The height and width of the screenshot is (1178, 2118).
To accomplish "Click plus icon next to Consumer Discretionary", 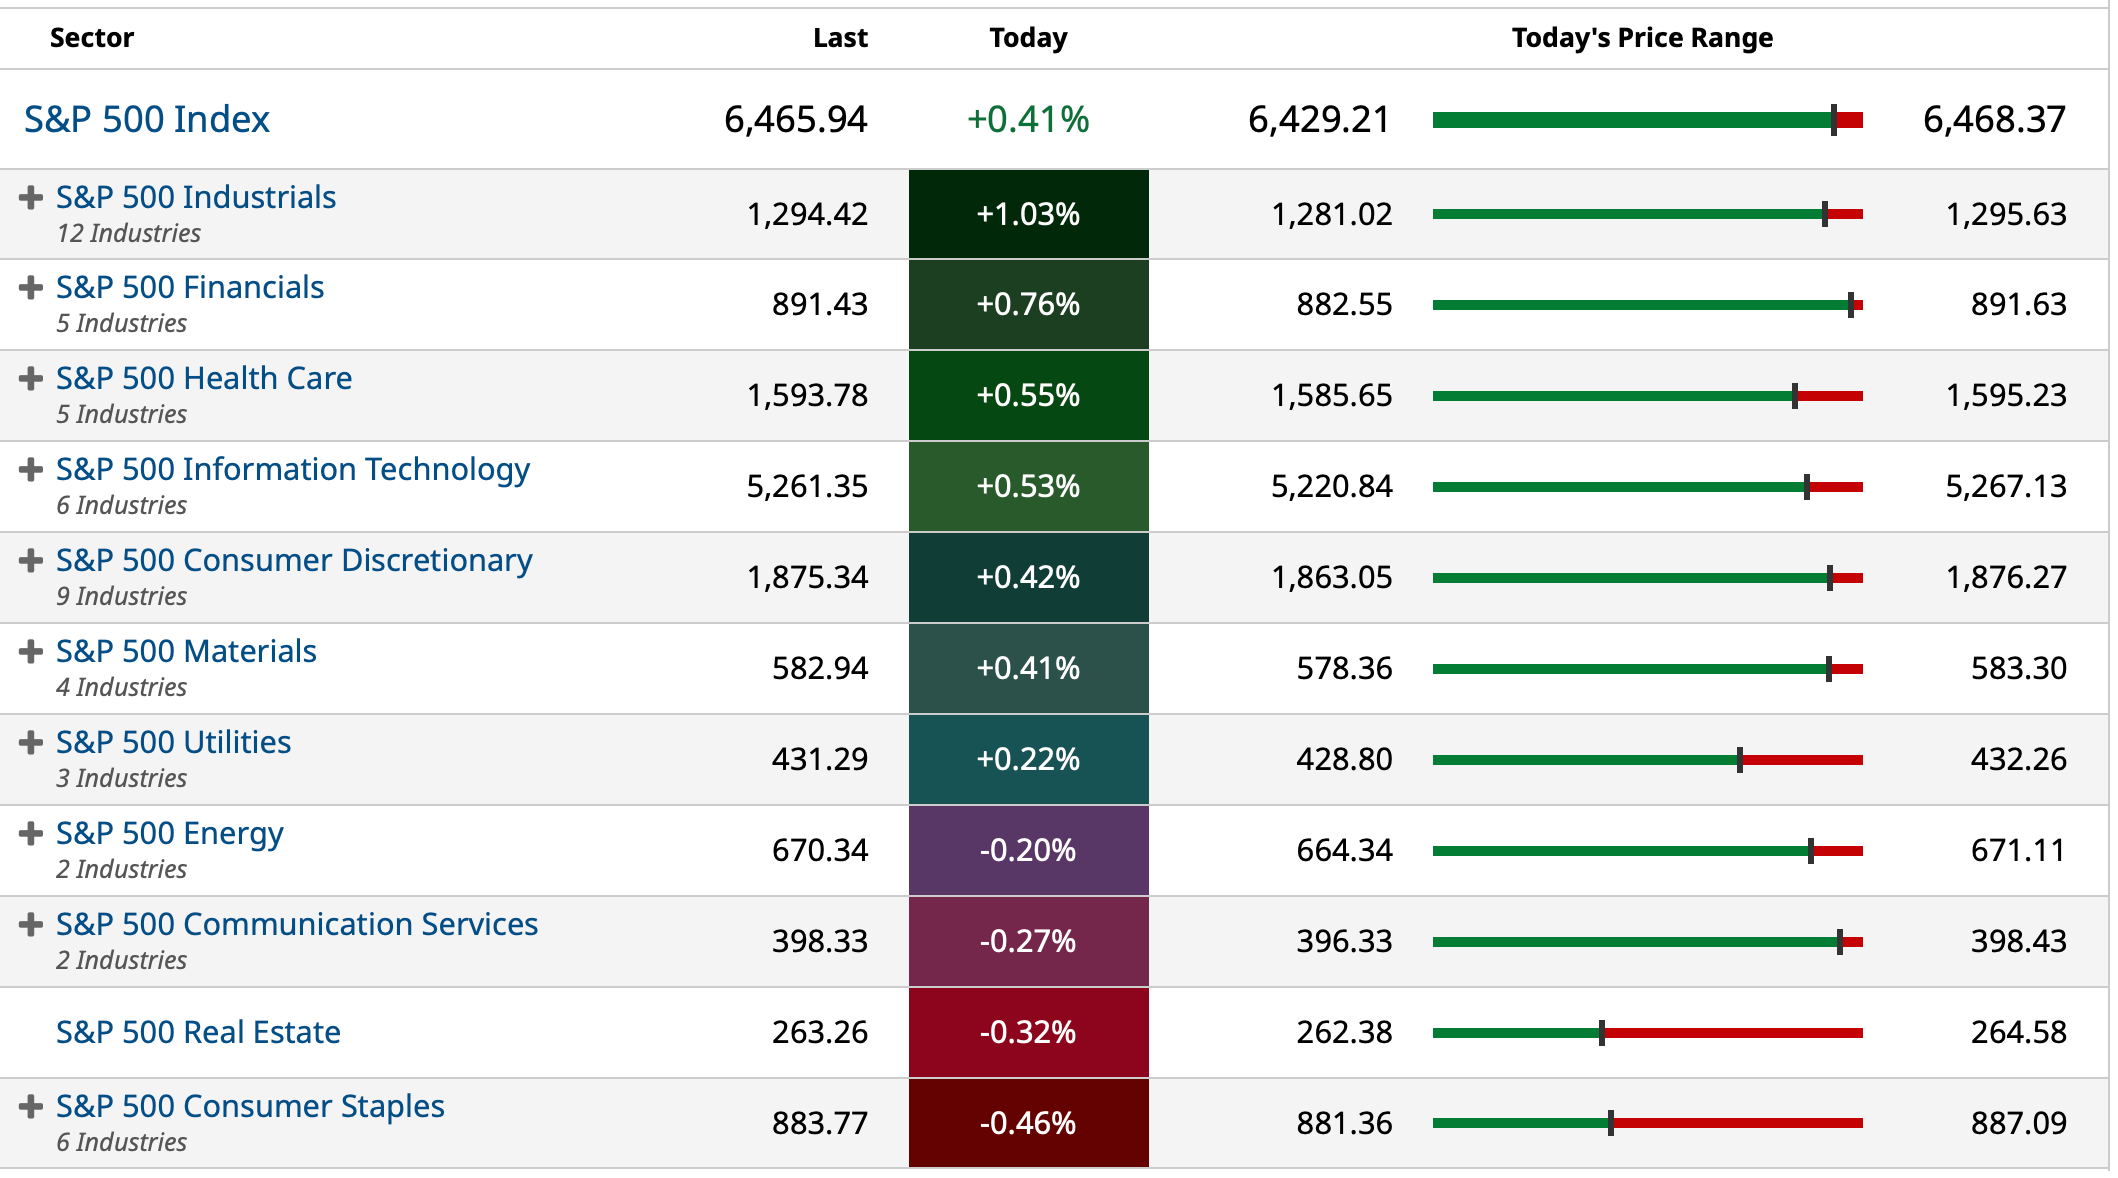I will coord(31,560).
